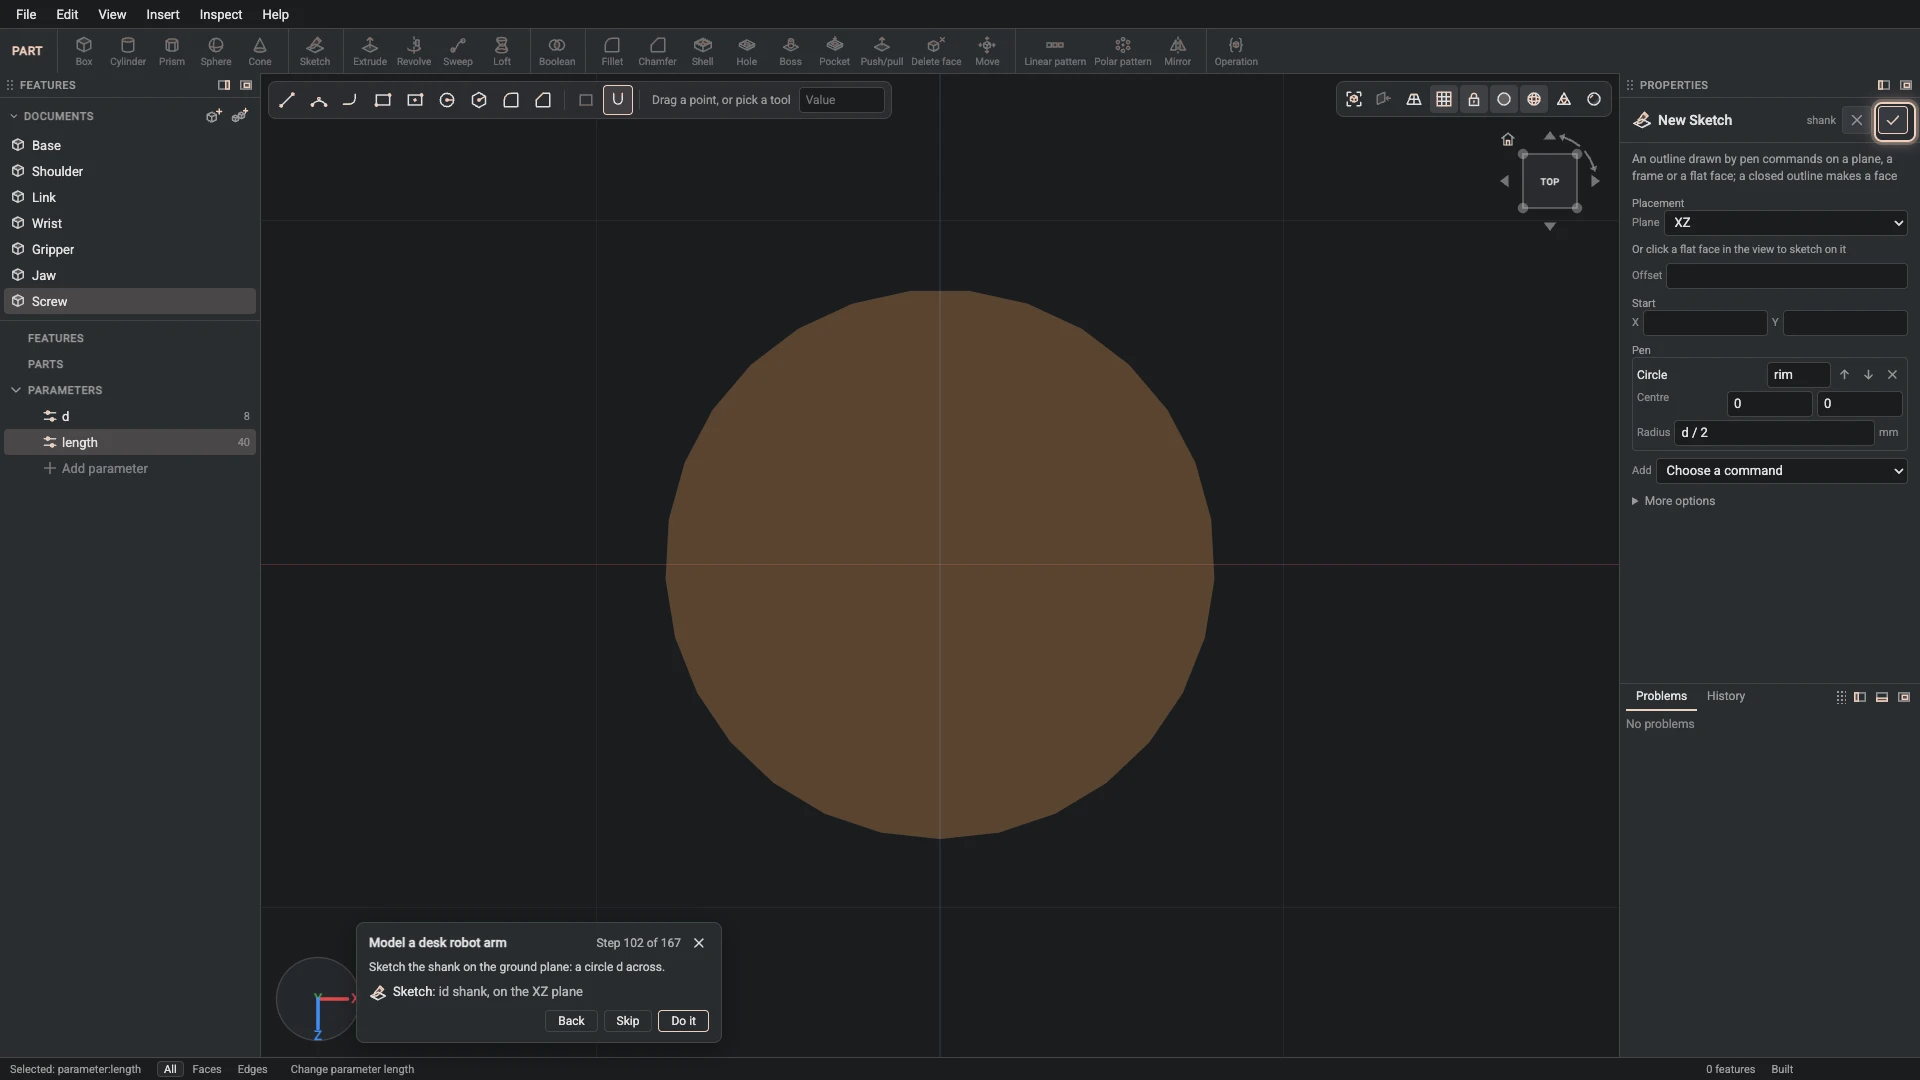Pick the Fillet tool
The image size is (1920, 1080).
click(x=612, y=51)
